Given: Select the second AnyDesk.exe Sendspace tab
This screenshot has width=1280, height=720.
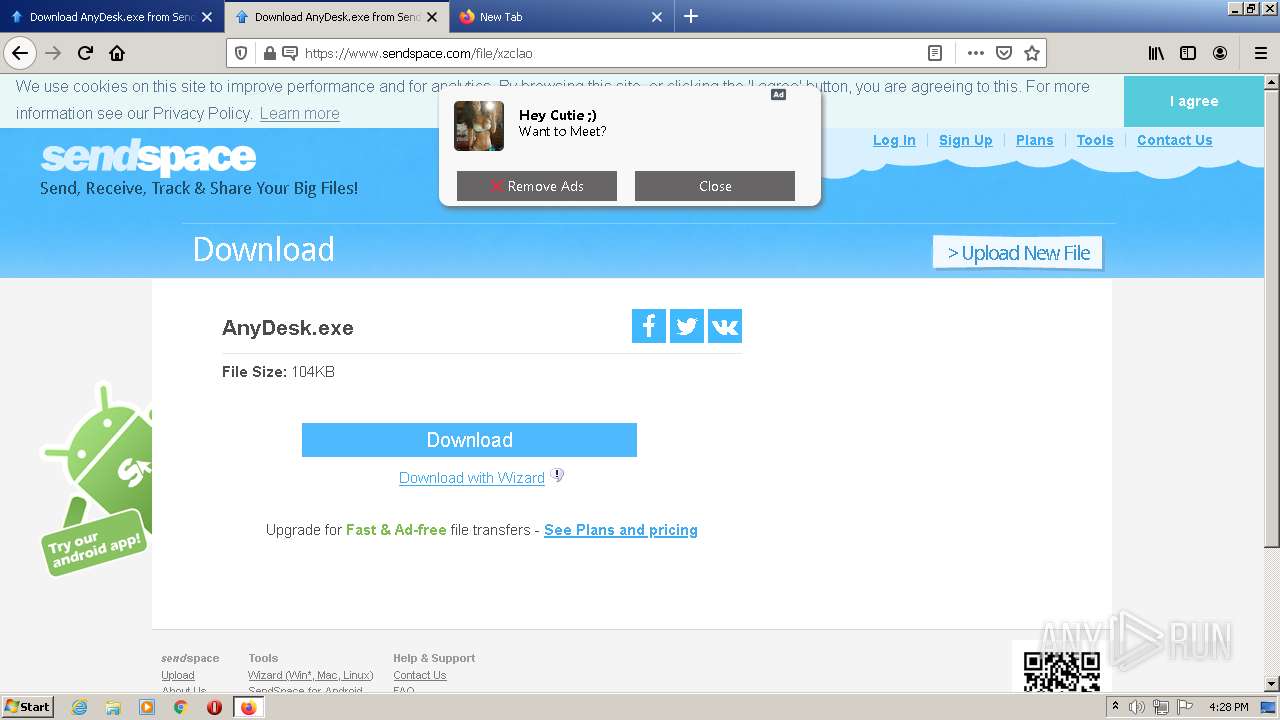Looking at the screenshot, I should click(x=336, y=17).
